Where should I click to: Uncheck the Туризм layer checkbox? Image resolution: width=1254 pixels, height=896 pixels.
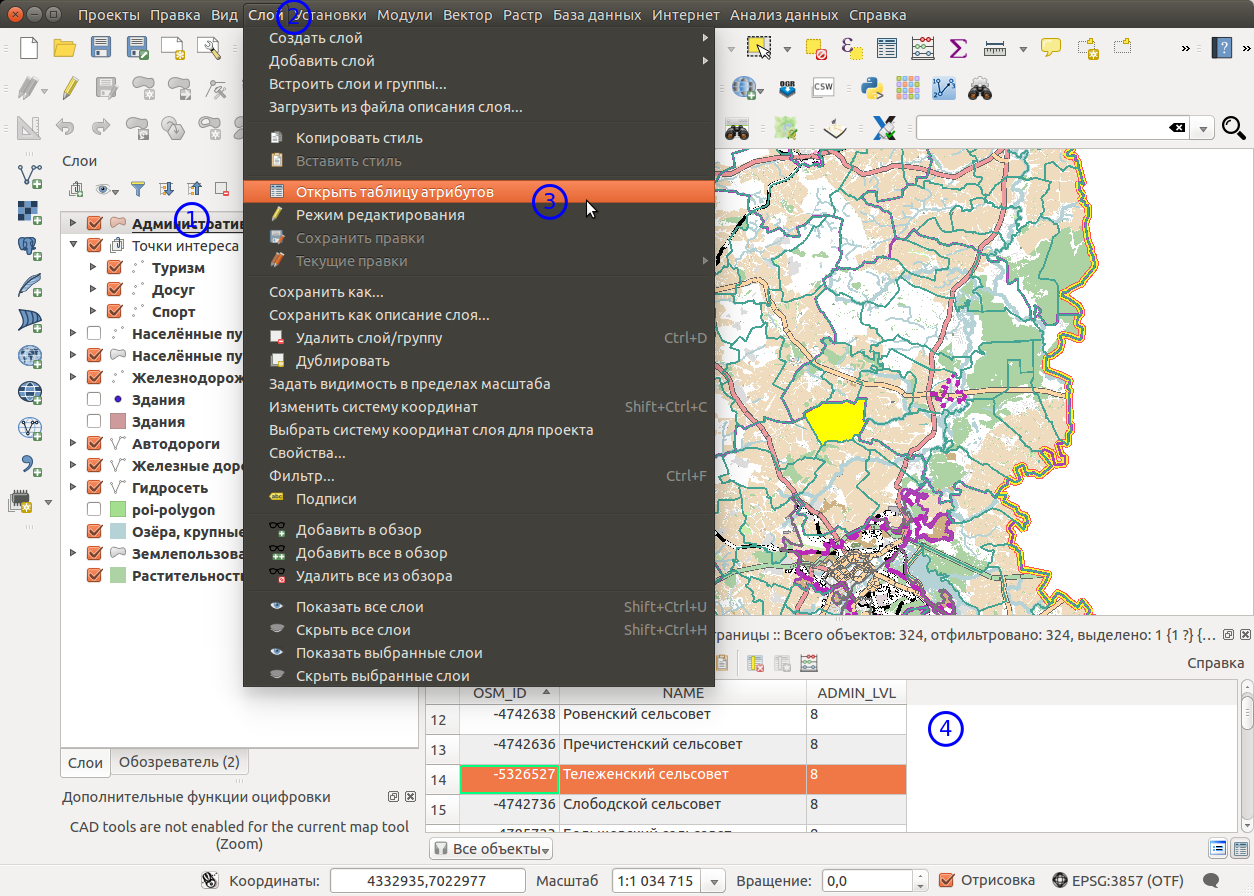(114, 268)
